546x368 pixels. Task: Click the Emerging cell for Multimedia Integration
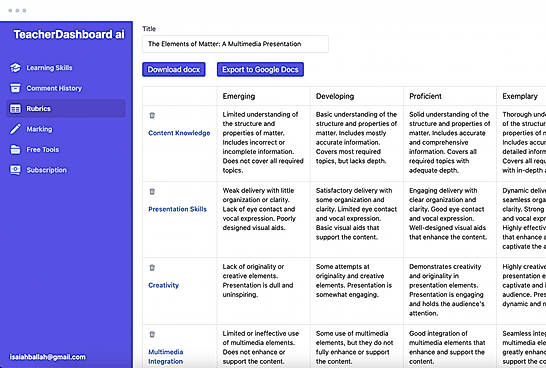[263, 346]
